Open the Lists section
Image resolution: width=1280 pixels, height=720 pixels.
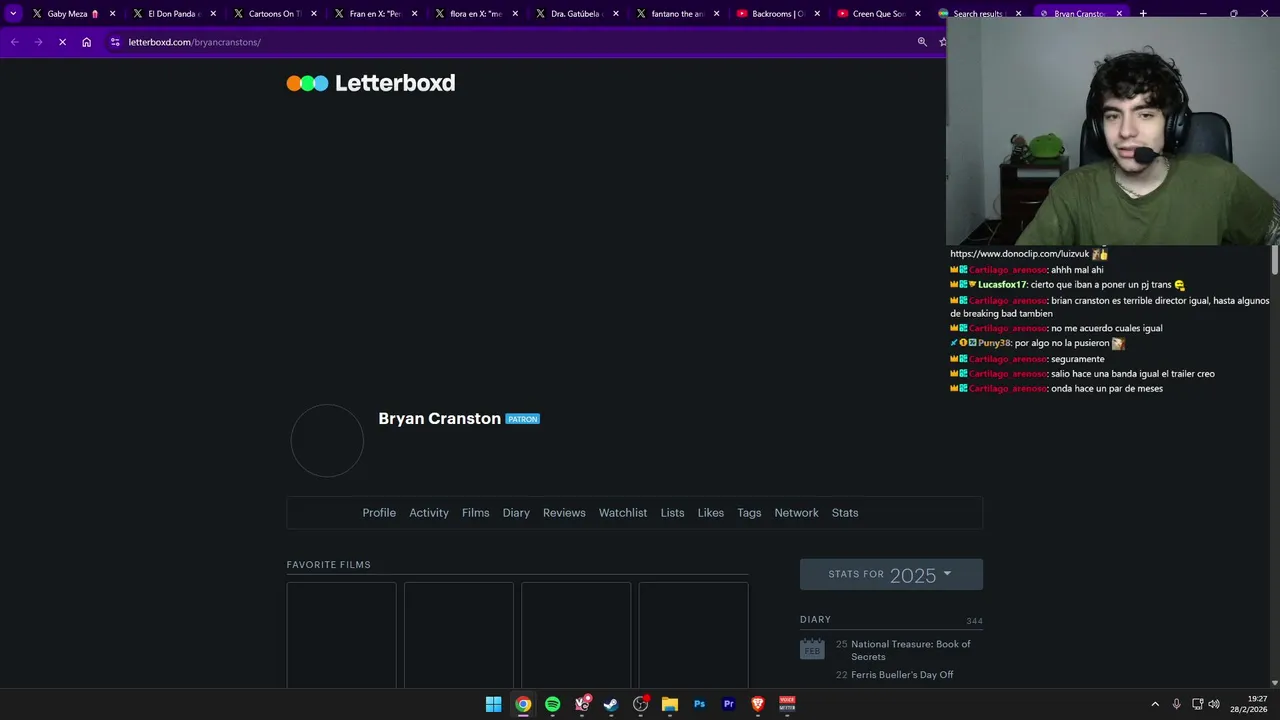(673, 513)
